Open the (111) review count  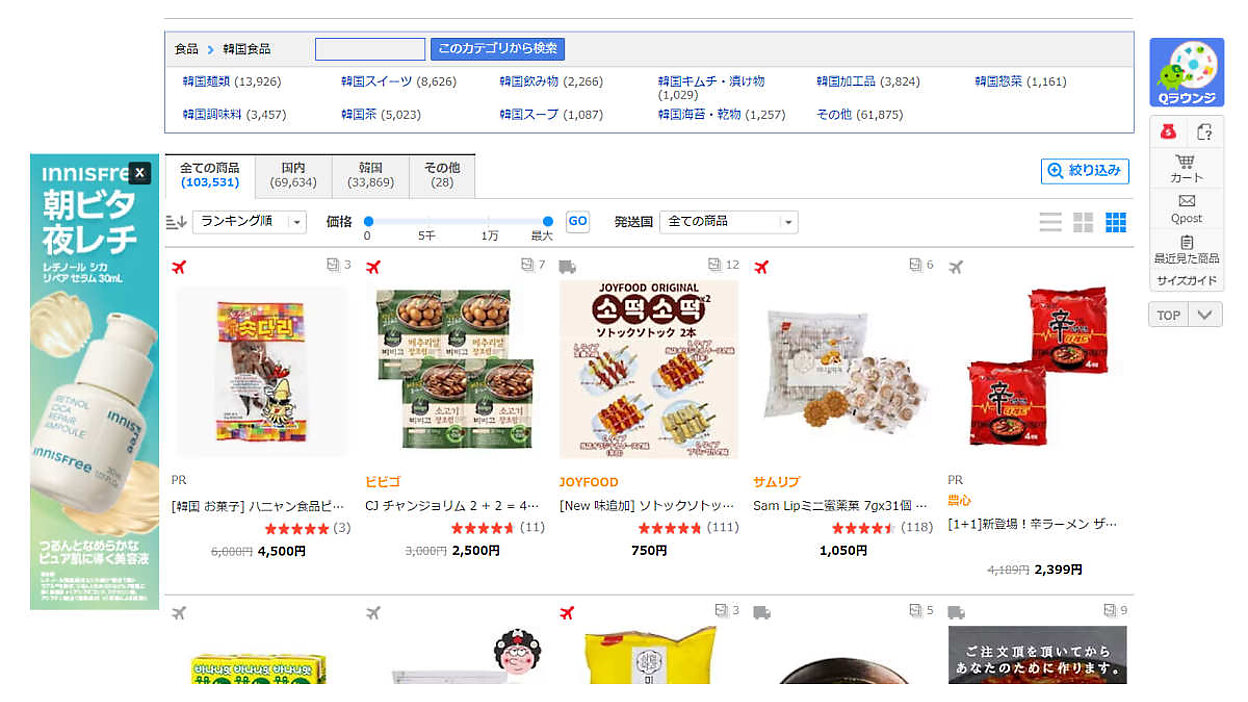point(723,528)
